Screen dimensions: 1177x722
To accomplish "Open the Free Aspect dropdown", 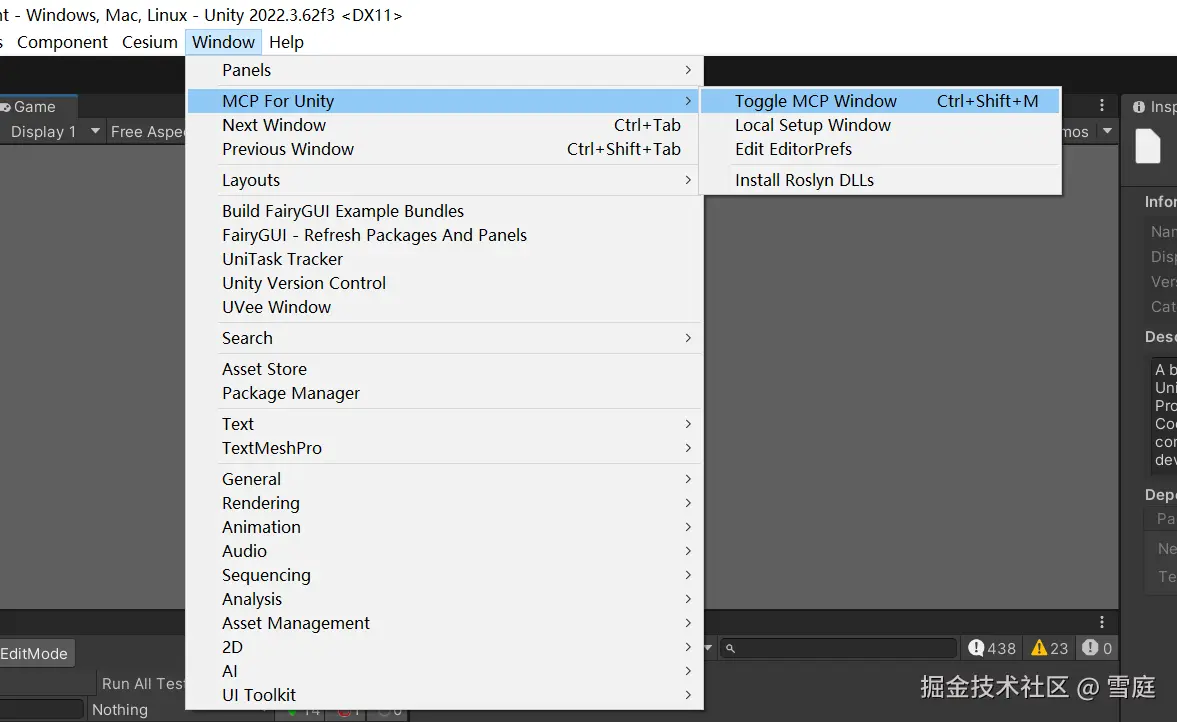I will coord(147,131).
